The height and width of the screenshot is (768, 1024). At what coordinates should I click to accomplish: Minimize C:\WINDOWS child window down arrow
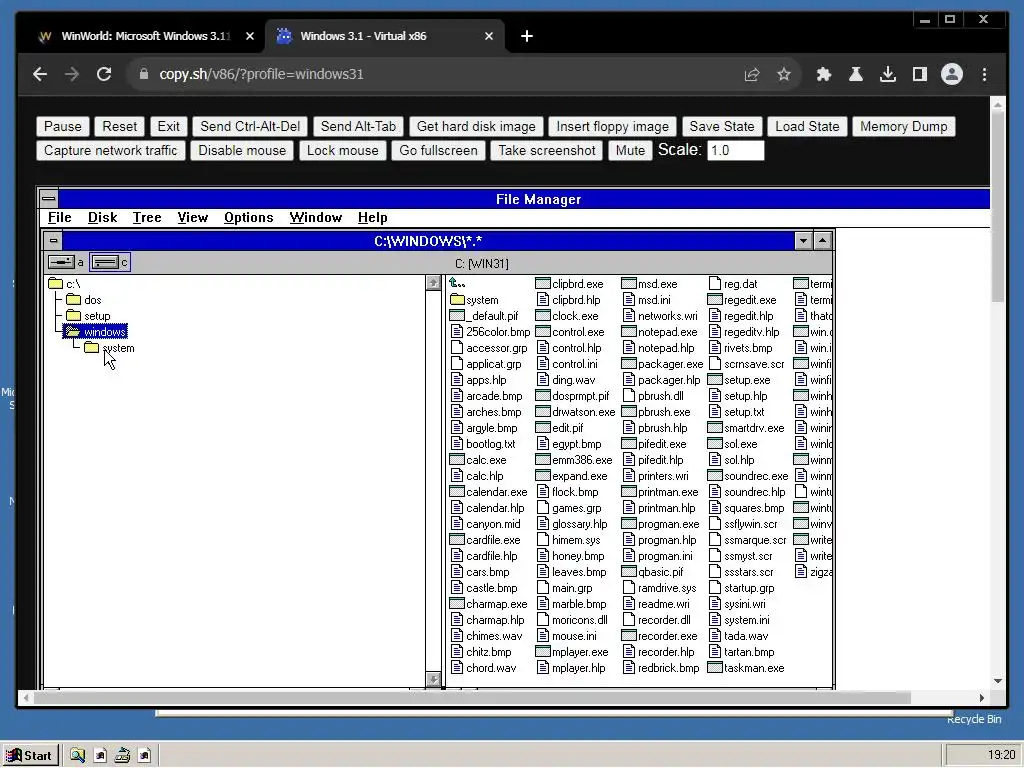[803, 241]
